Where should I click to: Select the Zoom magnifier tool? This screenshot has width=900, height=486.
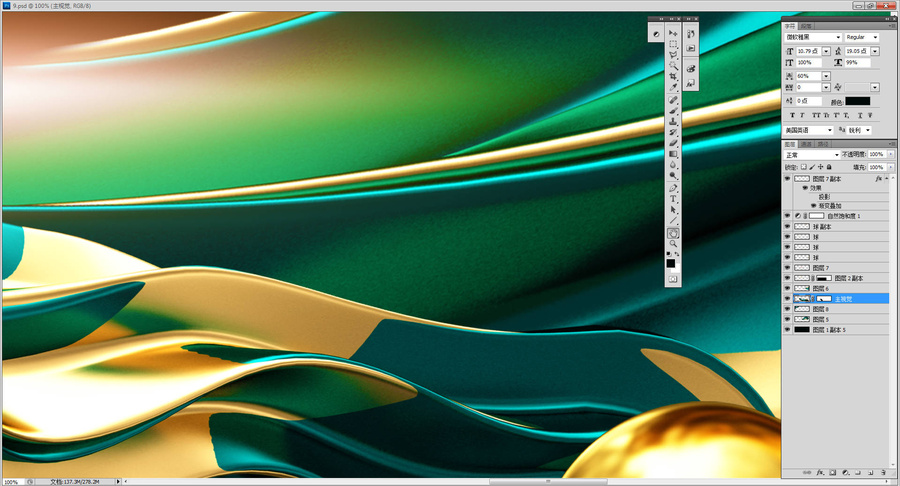(673, 244)
